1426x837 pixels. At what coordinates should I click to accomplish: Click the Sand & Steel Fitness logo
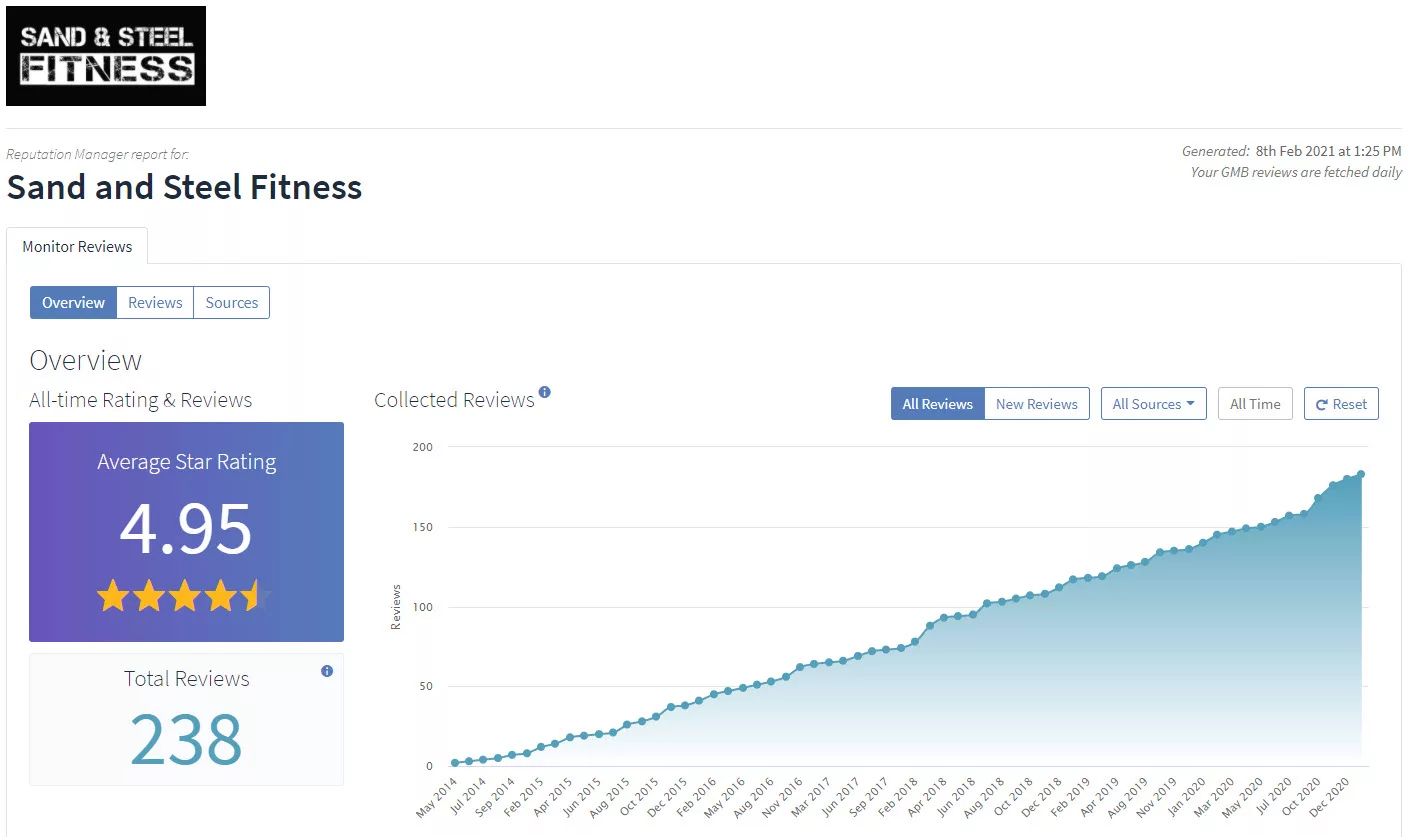106,56
